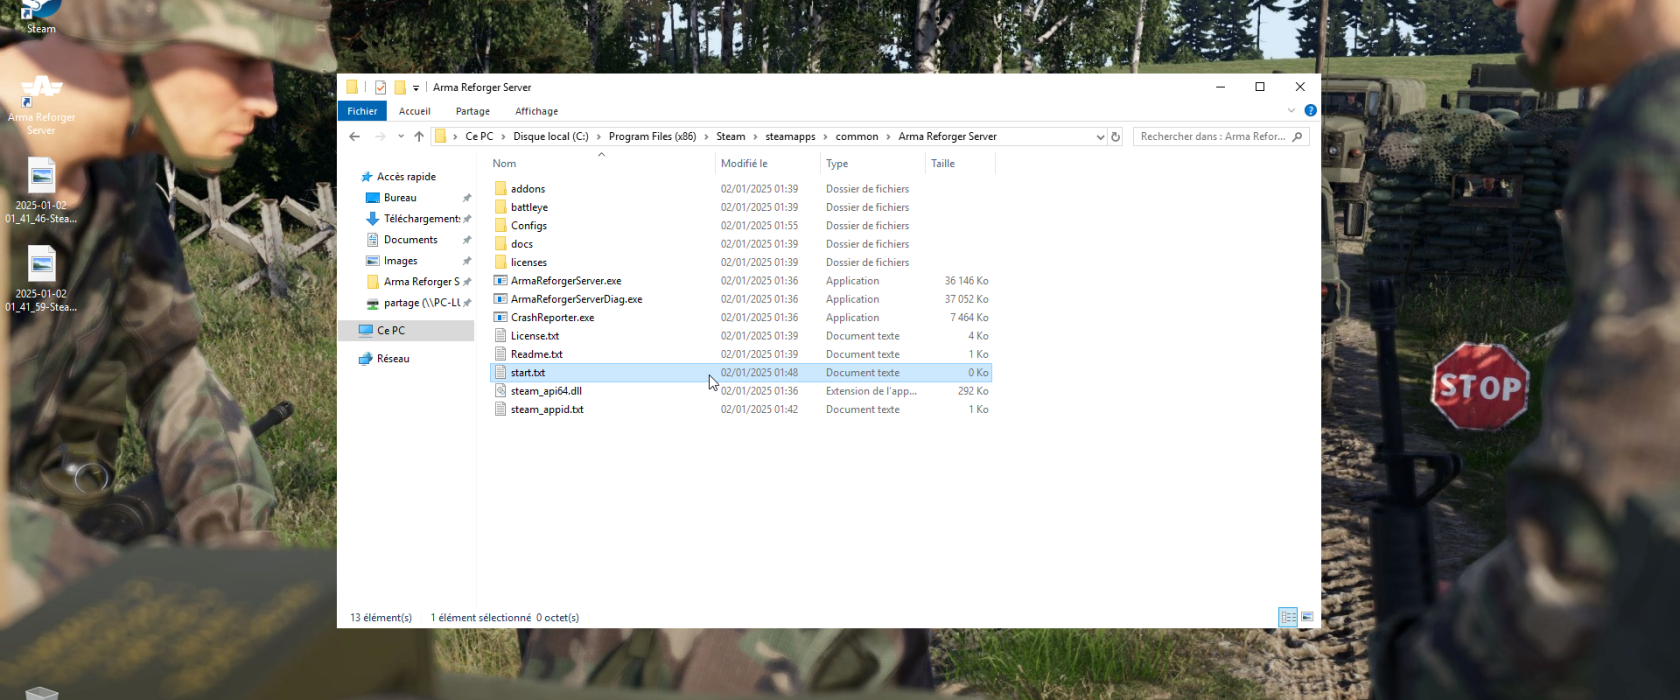Go up one folder level

pyautogui.click(x=419, y=136)
